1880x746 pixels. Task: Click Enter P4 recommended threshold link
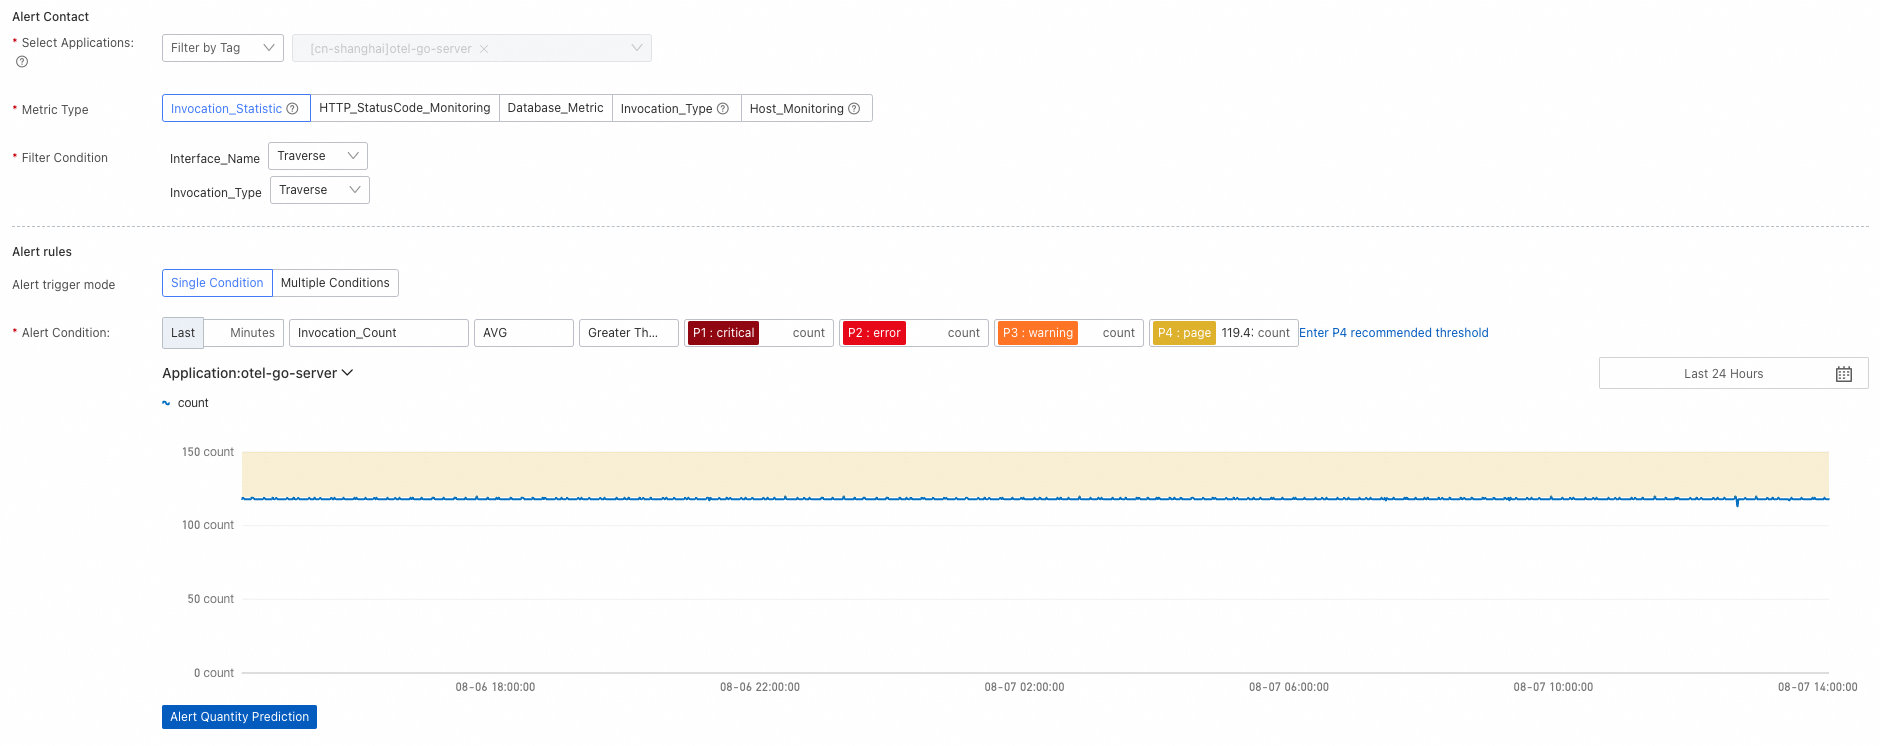(x=1394, y=333)
